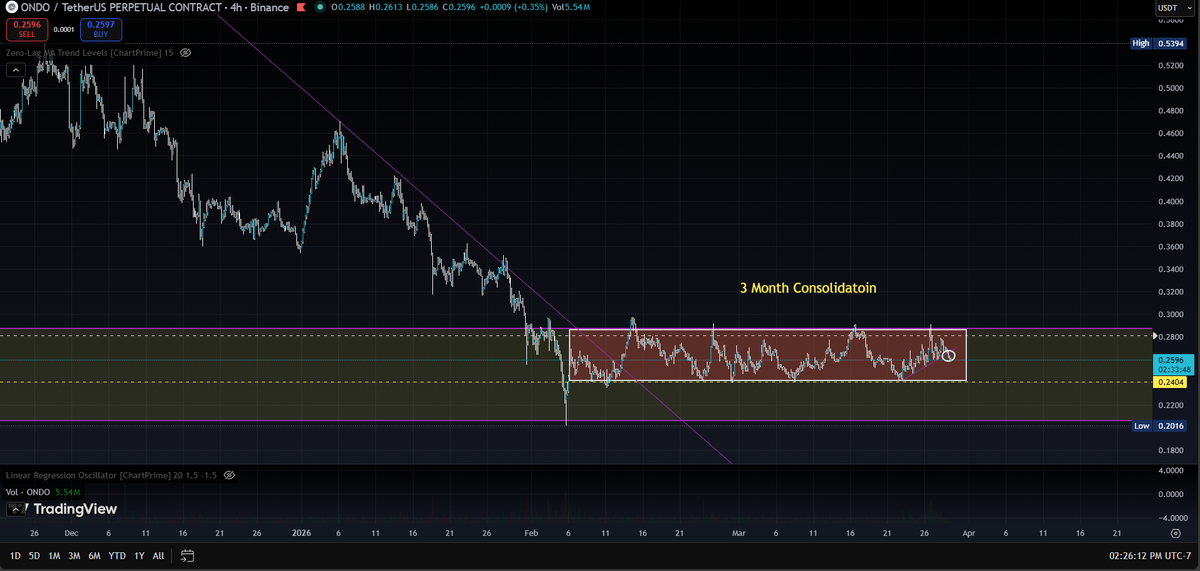This screenshot has width=1200, height=571.
Task: Select the YTD time range
Action: click(x=117, y=555)
